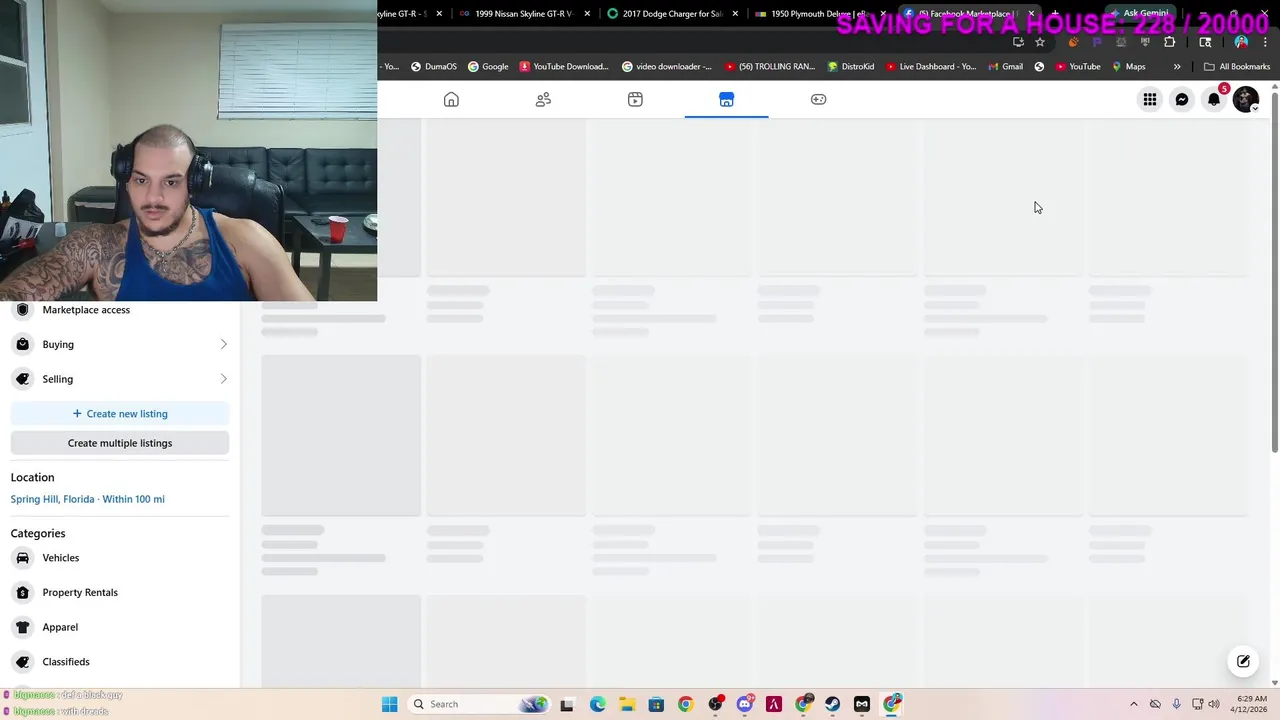Open the Live Dashboard bookmark
The image size is (1280, 720).
point(931,67)
